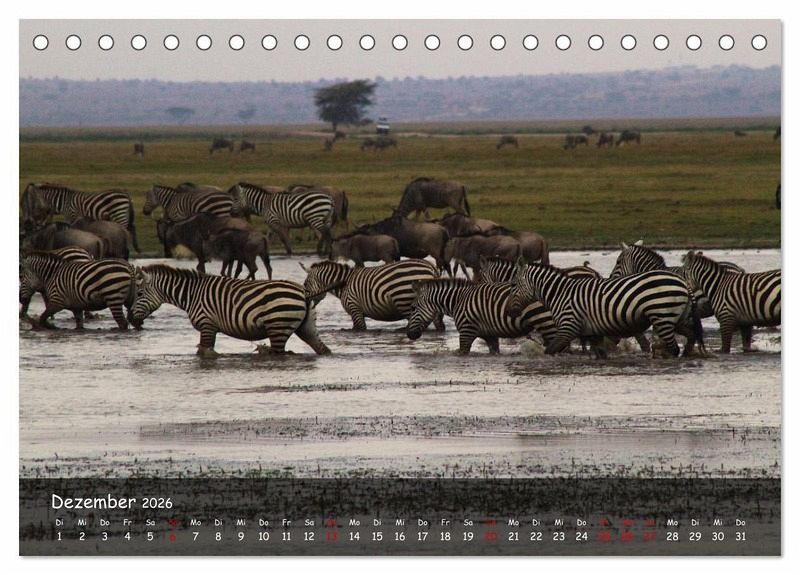Viewport: 800px width, 575px height.
Task: Choose date 18 in the calendar strip
Action: tap(445, 536)
